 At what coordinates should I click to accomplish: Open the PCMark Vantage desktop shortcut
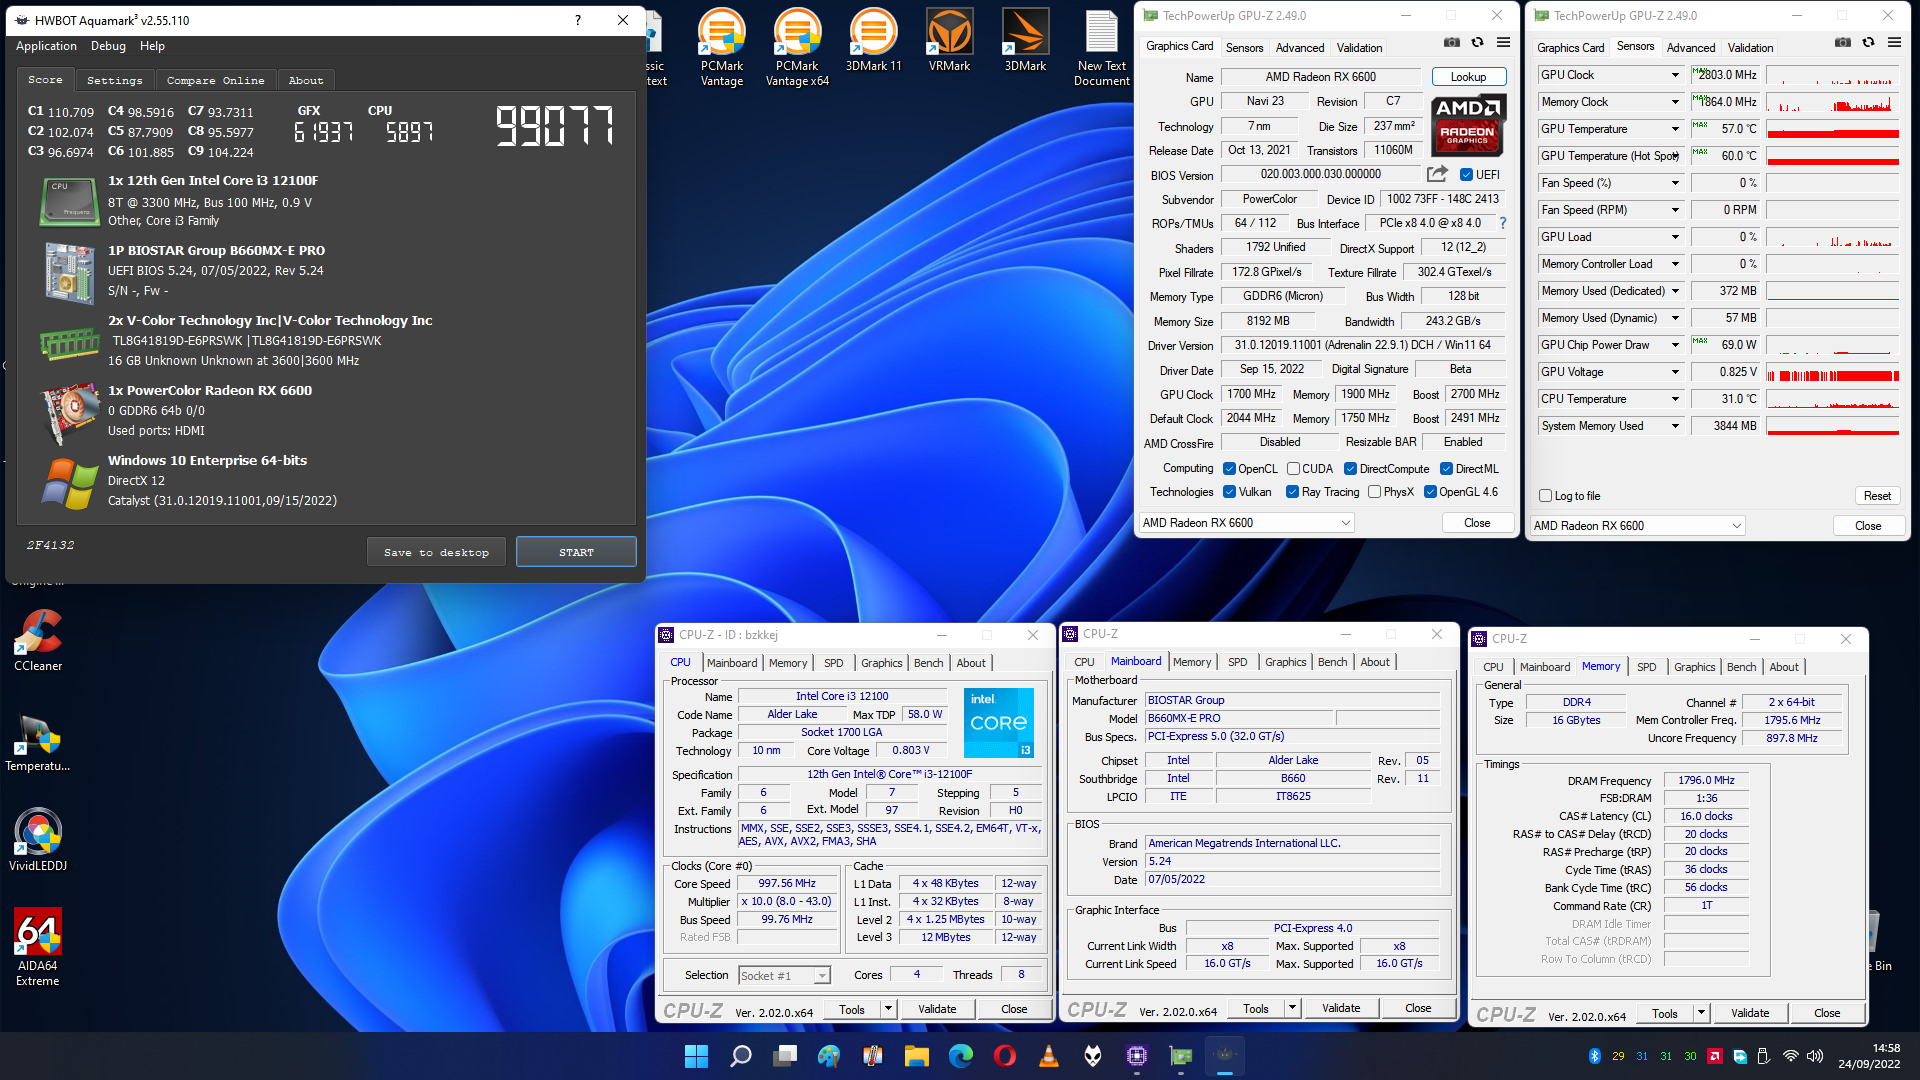coord(721,47)
